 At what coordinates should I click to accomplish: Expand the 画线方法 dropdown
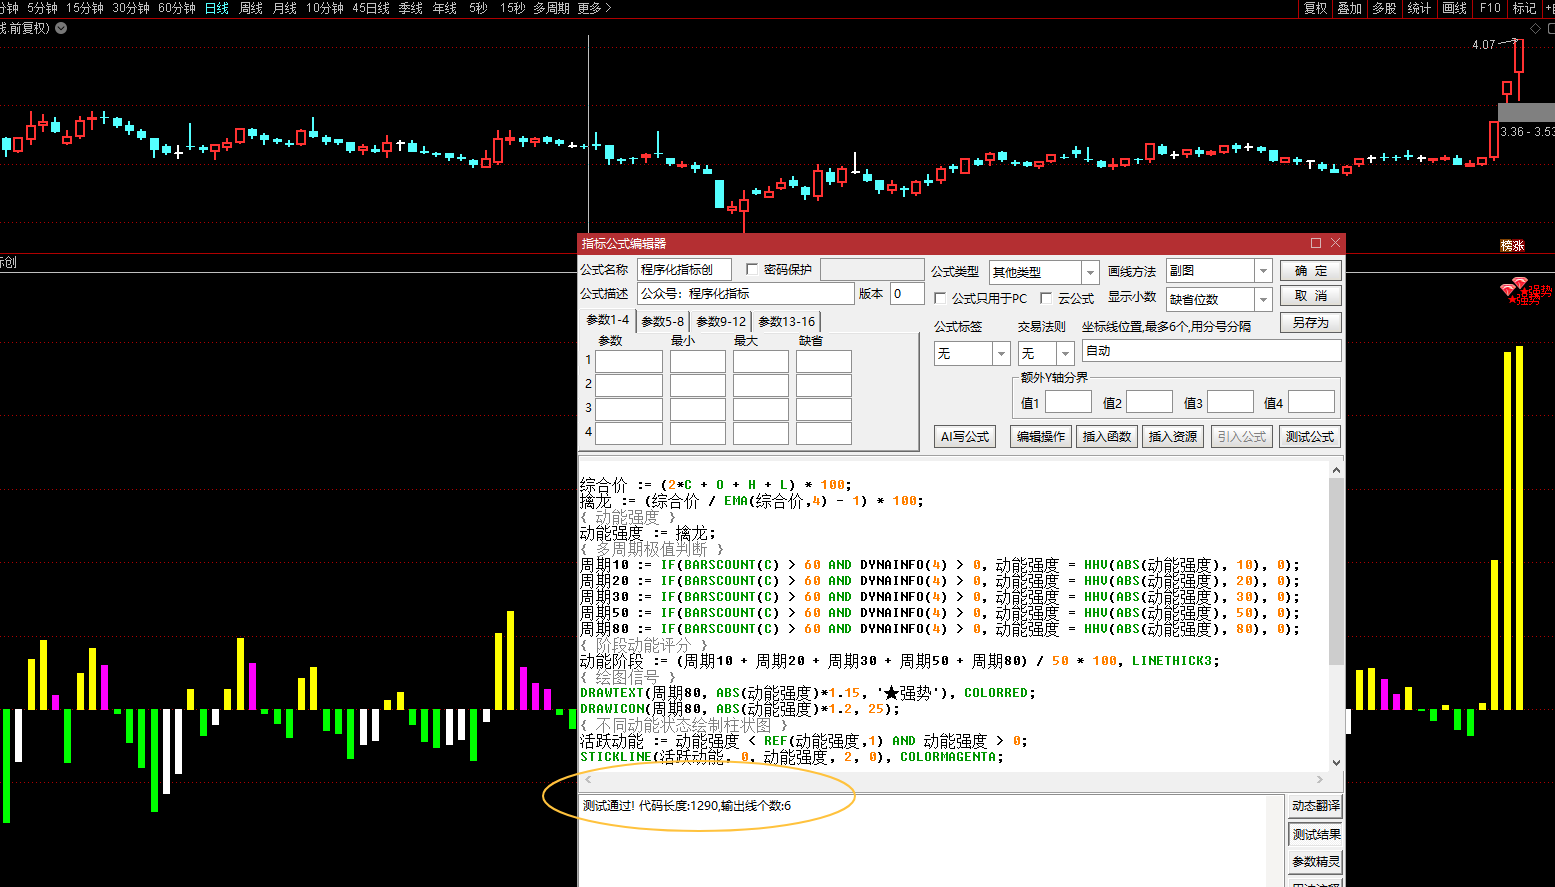tap(1263, 271)
